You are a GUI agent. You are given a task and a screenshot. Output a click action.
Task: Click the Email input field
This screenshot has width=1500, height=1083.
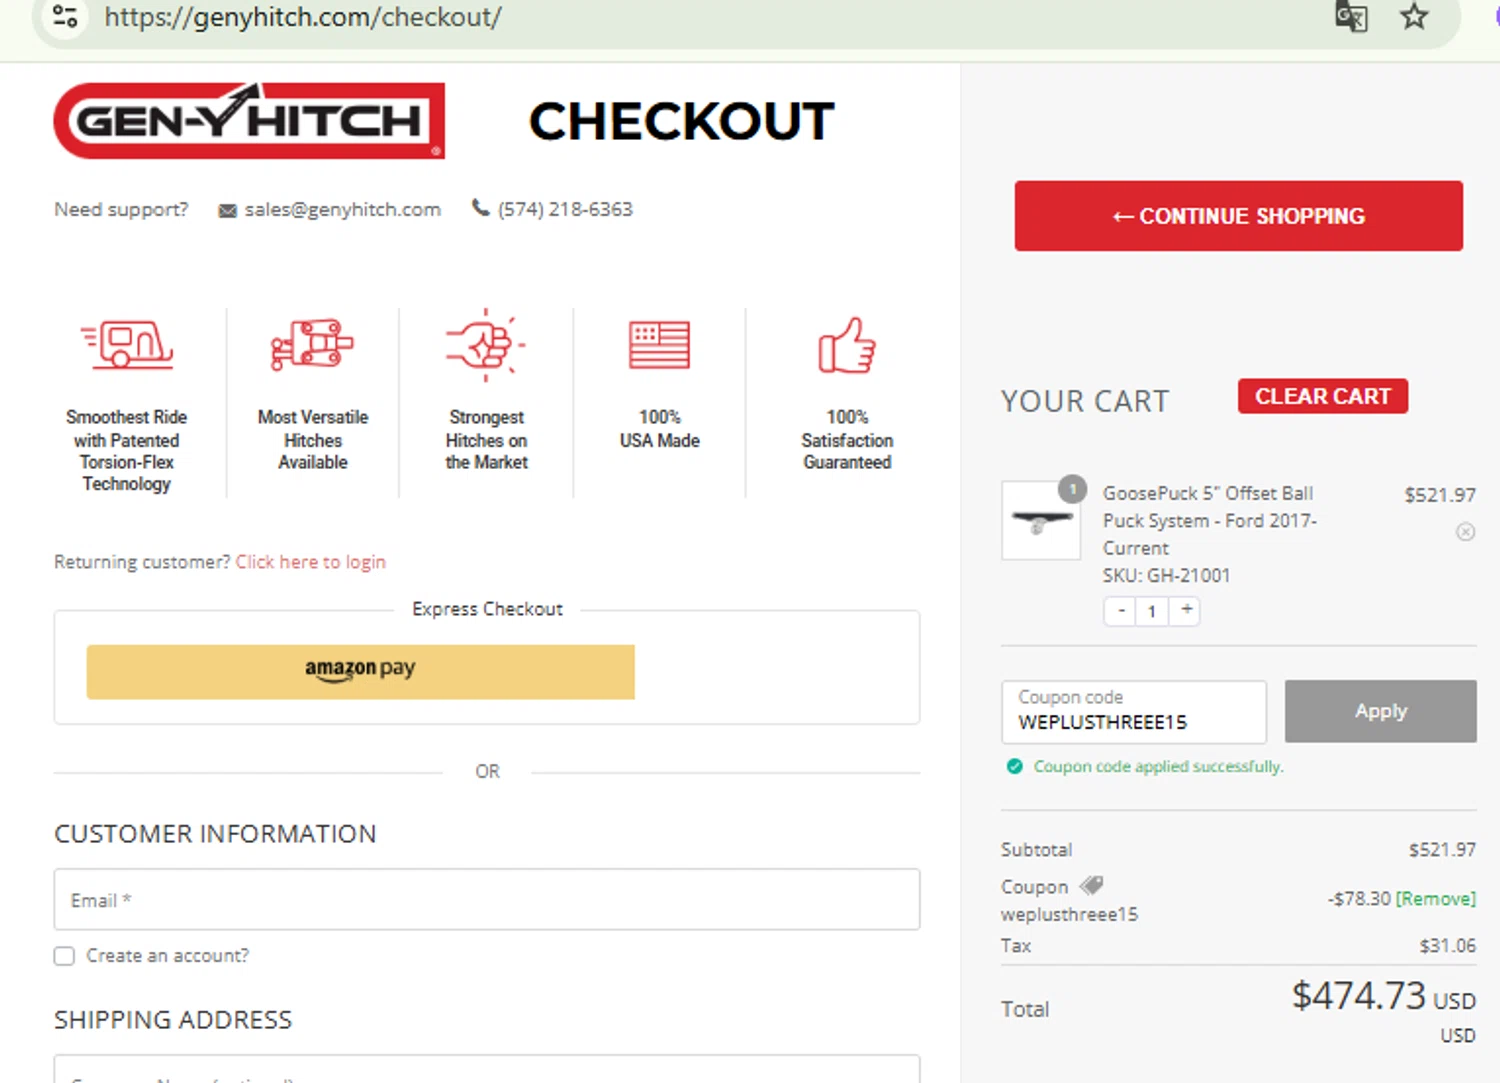(487, 899)
